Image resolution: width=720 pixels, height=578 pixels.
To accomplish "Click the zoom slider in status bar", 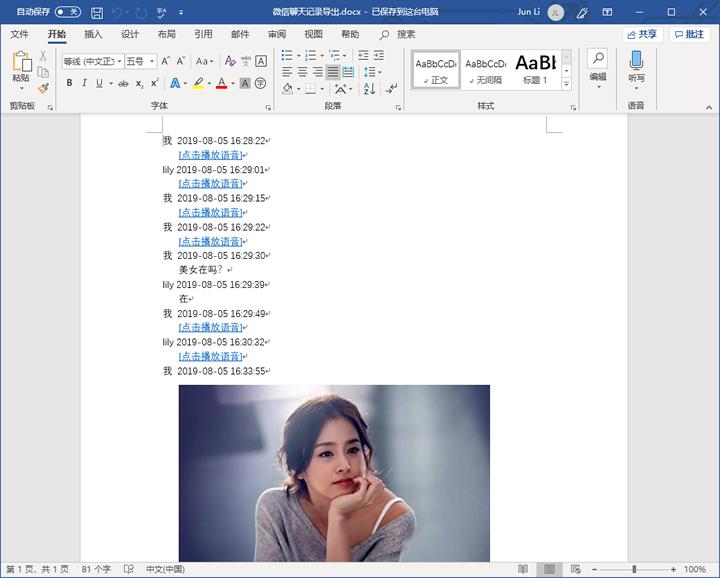I will tap(634, 569).
